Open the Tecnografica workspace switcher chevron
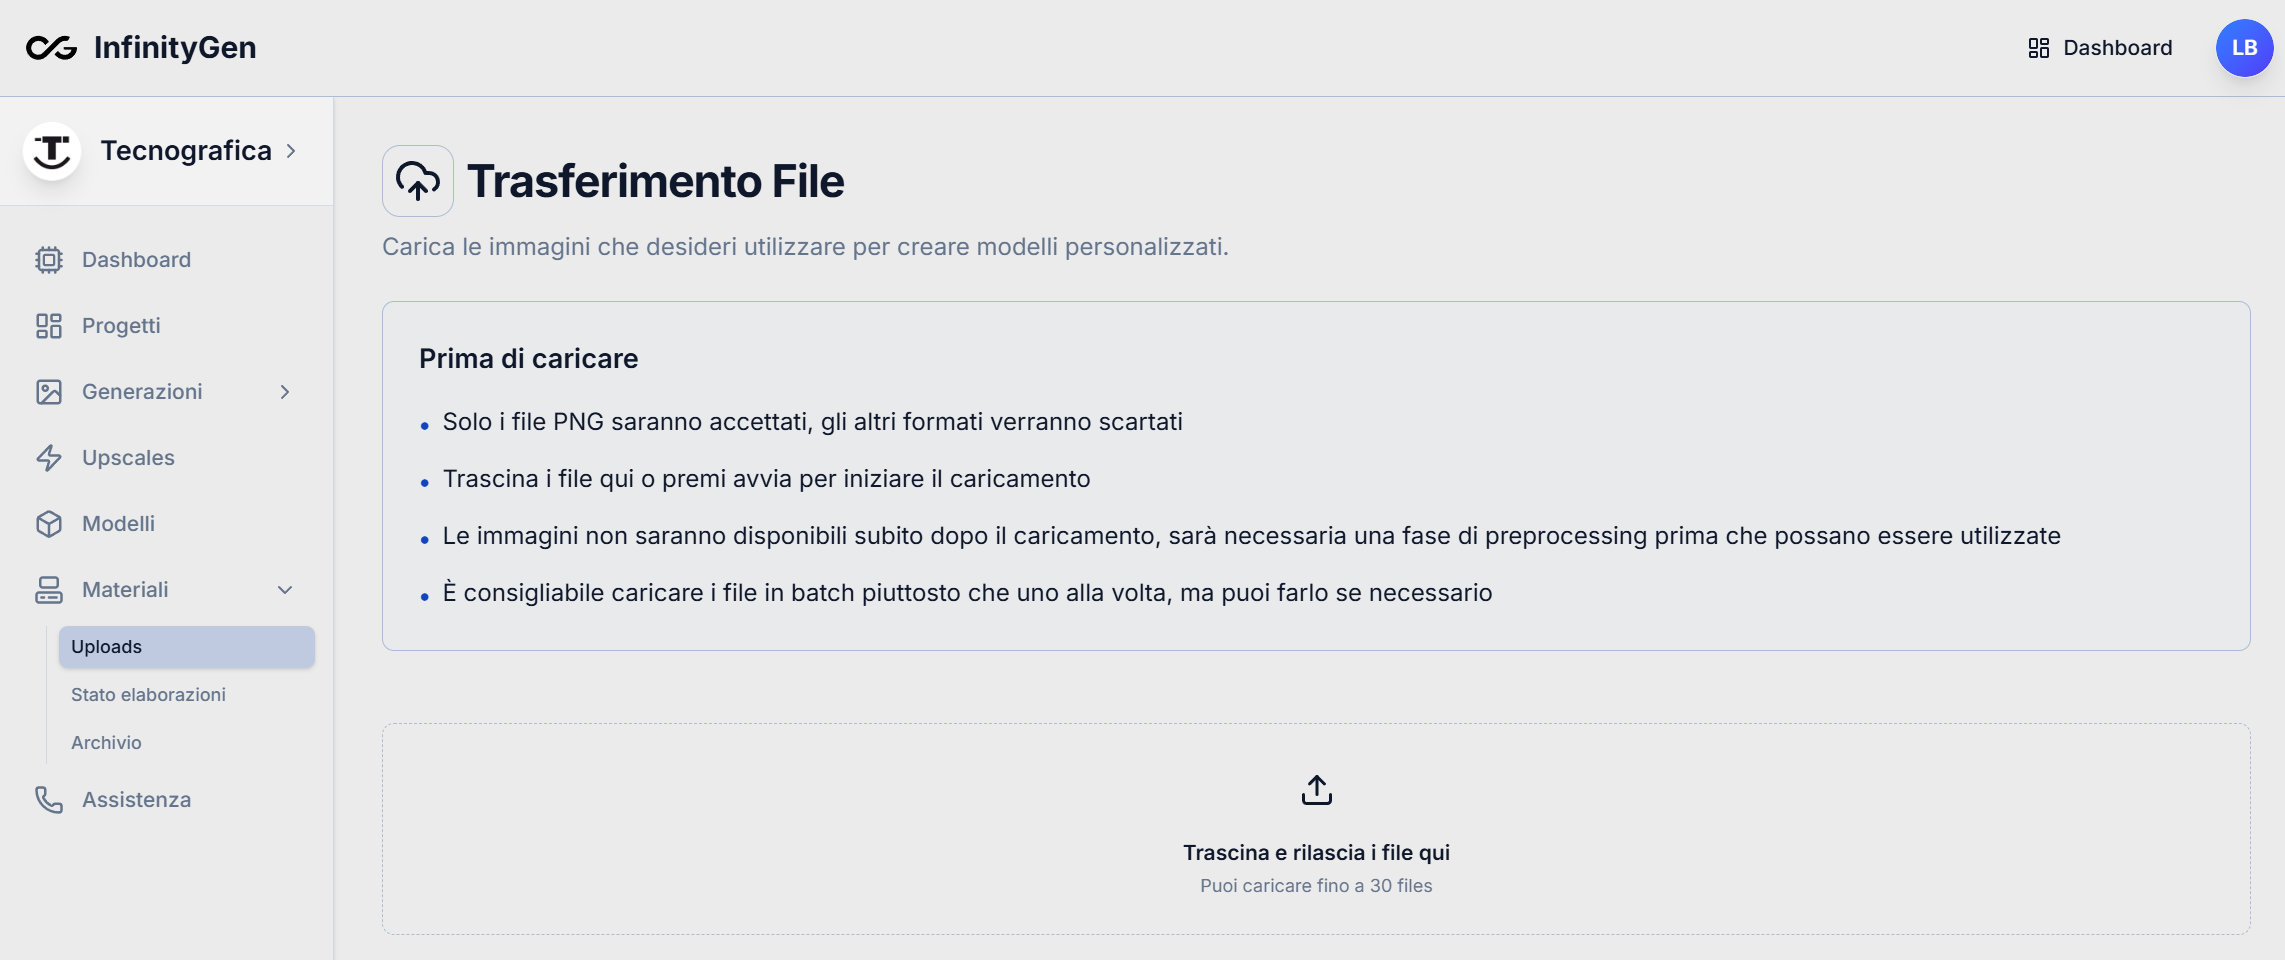The height and width of the screenshot is (960, 2285). coord(291,150)
